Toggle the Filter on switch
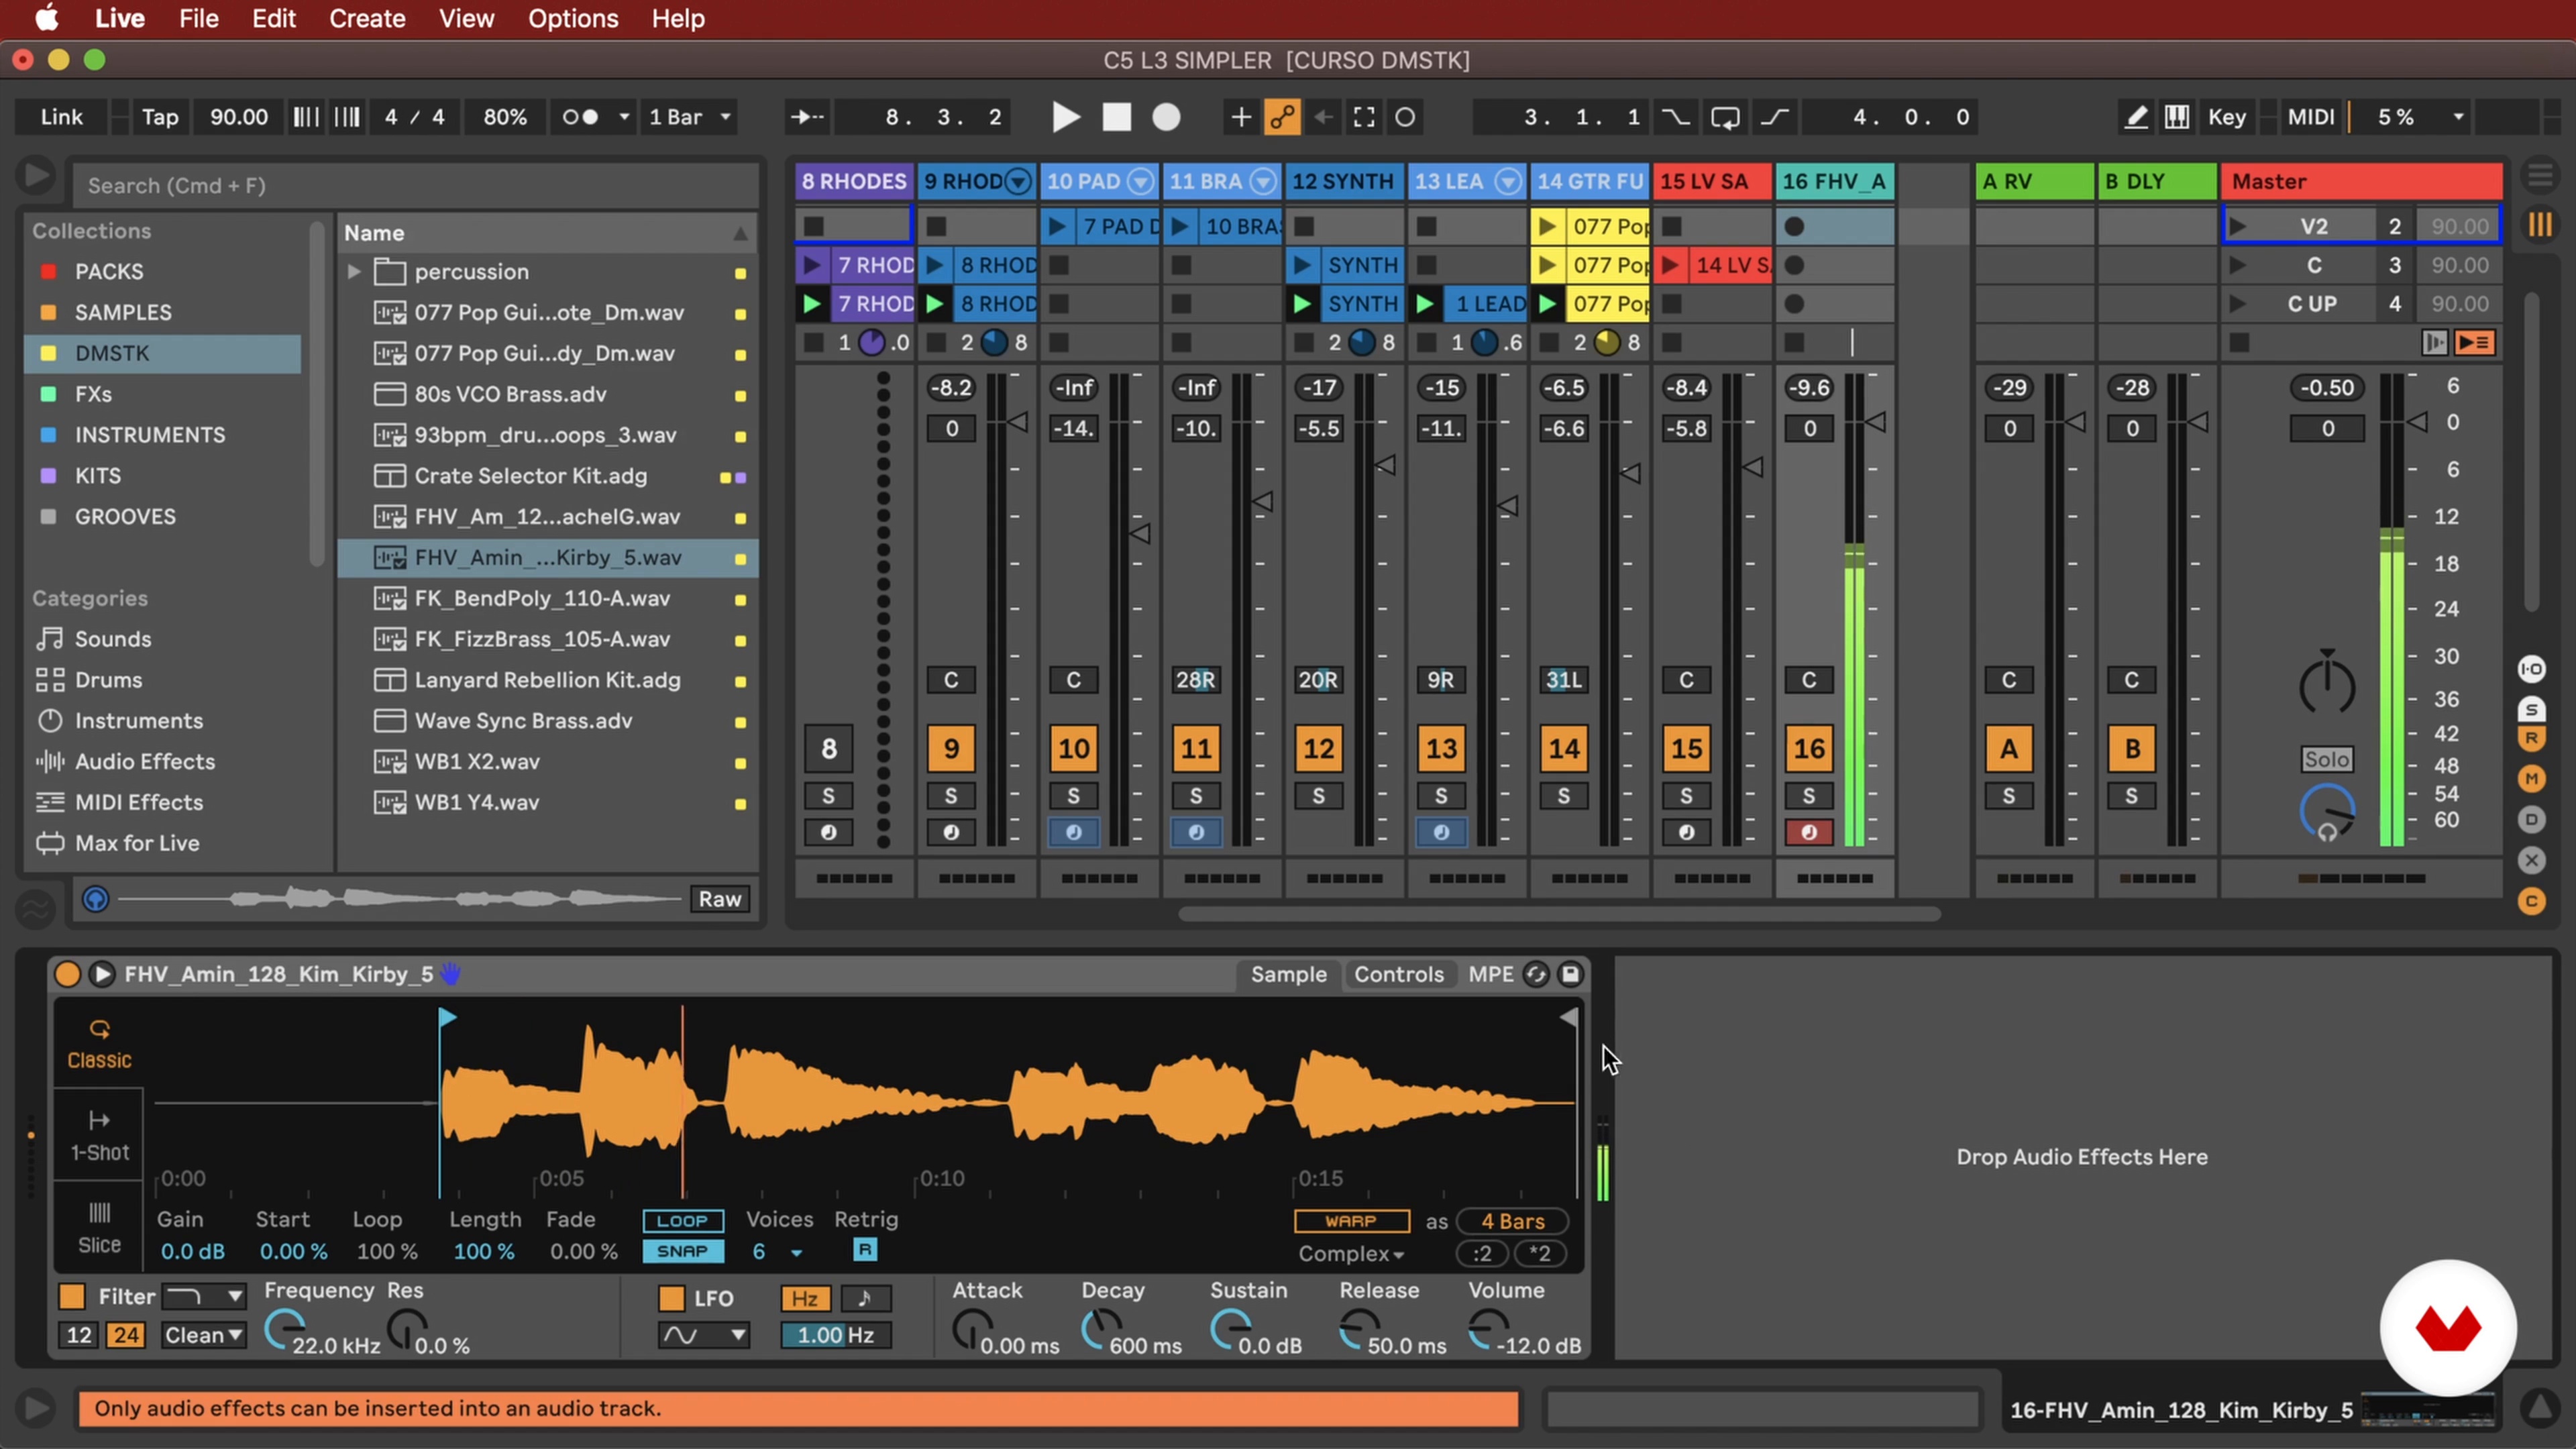The height and width of the screenshot is (1449, 2576). point(72,1296)
